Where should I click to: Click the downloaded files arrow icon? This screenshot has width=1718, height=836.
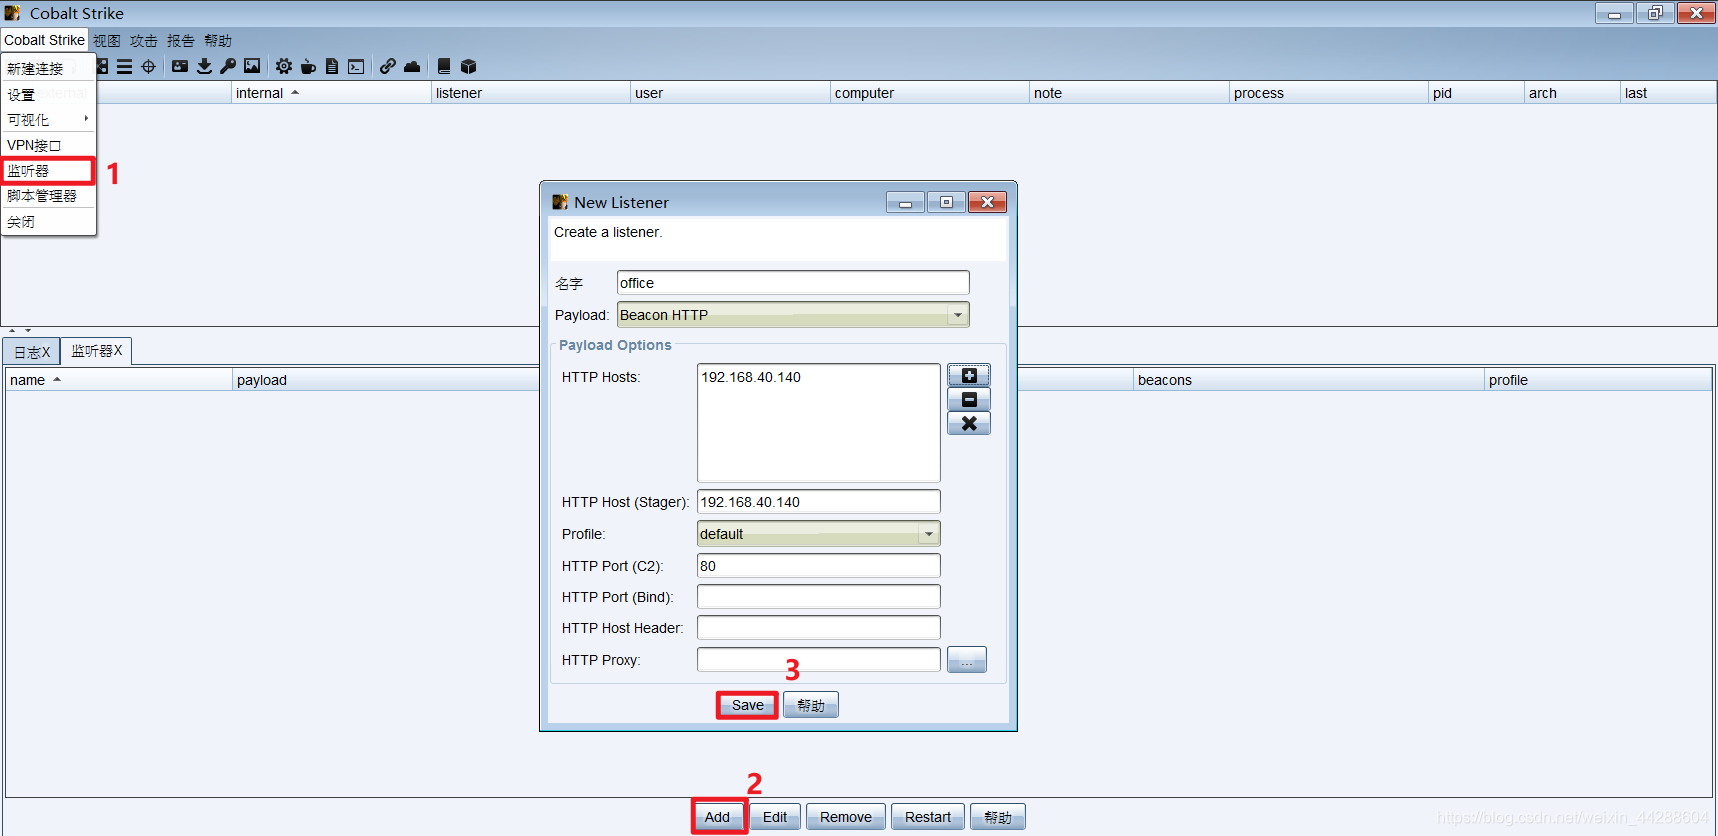click(x=204, y=67)
